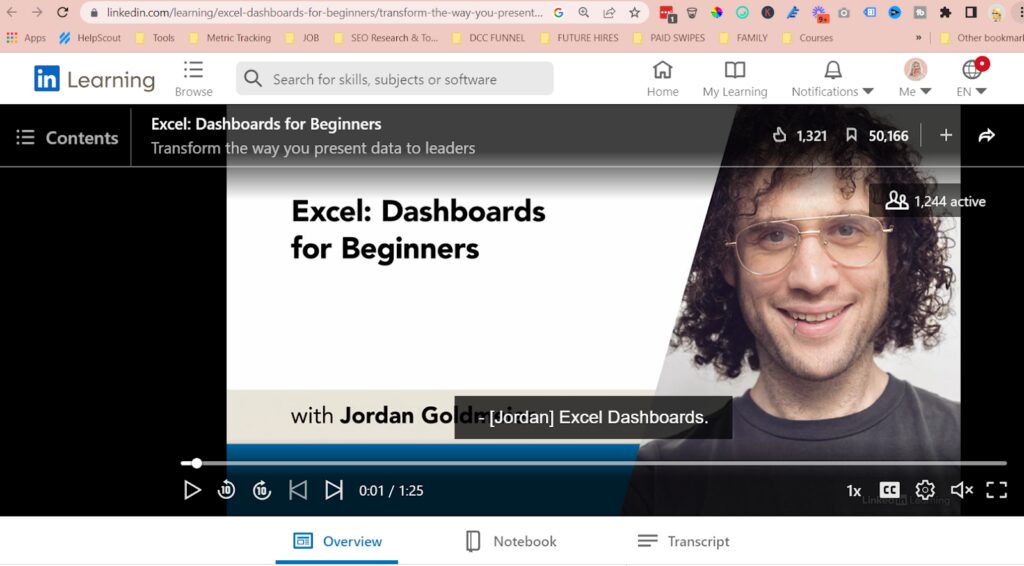Open the Browse menu
1024x566 pixels.
(x=193, y=79)
